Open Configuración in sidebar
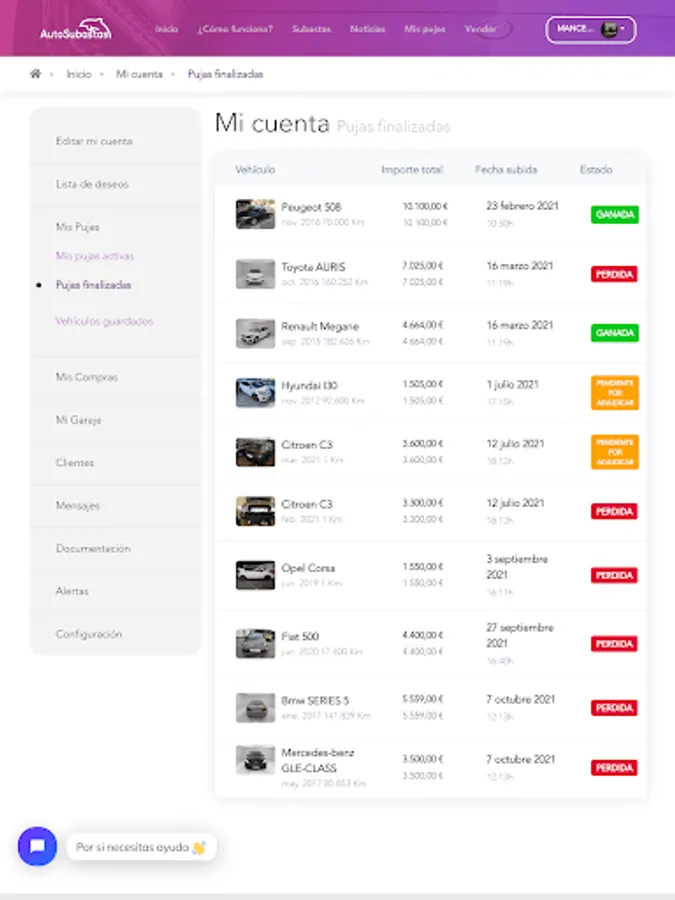 [89, 634]
